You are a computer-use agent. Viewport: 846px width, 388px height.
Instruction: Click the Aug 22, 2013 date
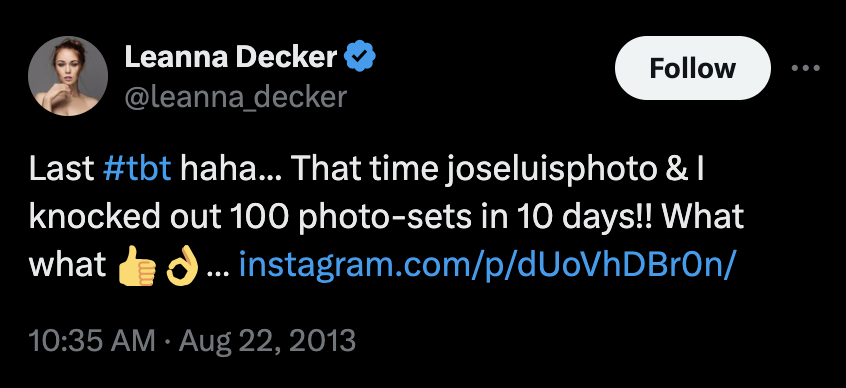pyautogui.click(x=267, y=341)
